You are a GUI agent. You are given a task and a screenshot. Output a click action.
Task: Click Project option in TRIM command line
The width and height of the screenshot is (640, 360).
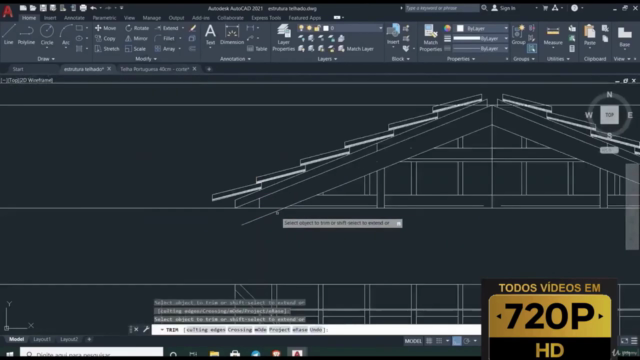(279, 329)
